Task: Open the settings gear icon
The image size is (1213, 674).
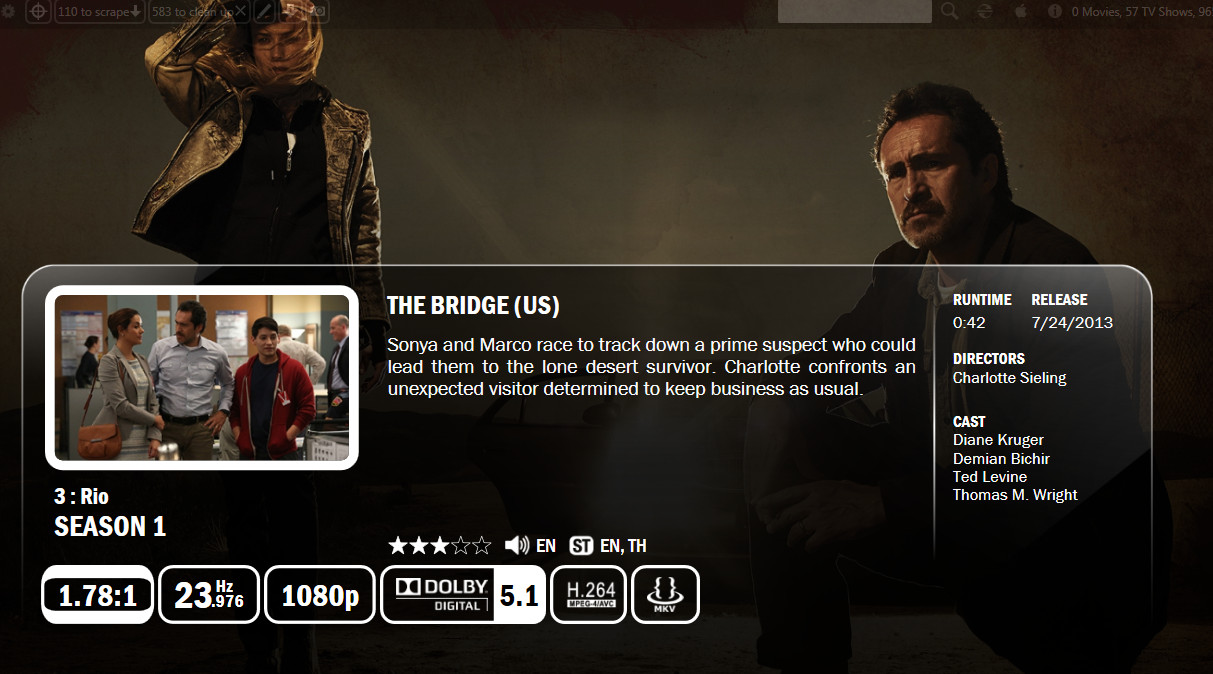Action: coord(10,11)
